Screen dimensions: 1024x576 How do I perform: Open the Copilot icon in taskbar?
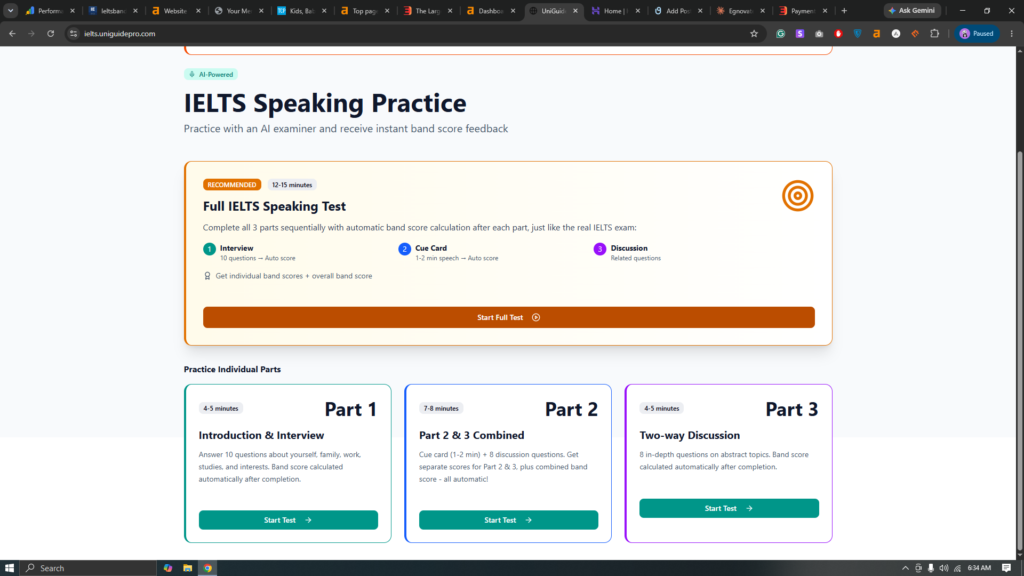click(168, 568)
